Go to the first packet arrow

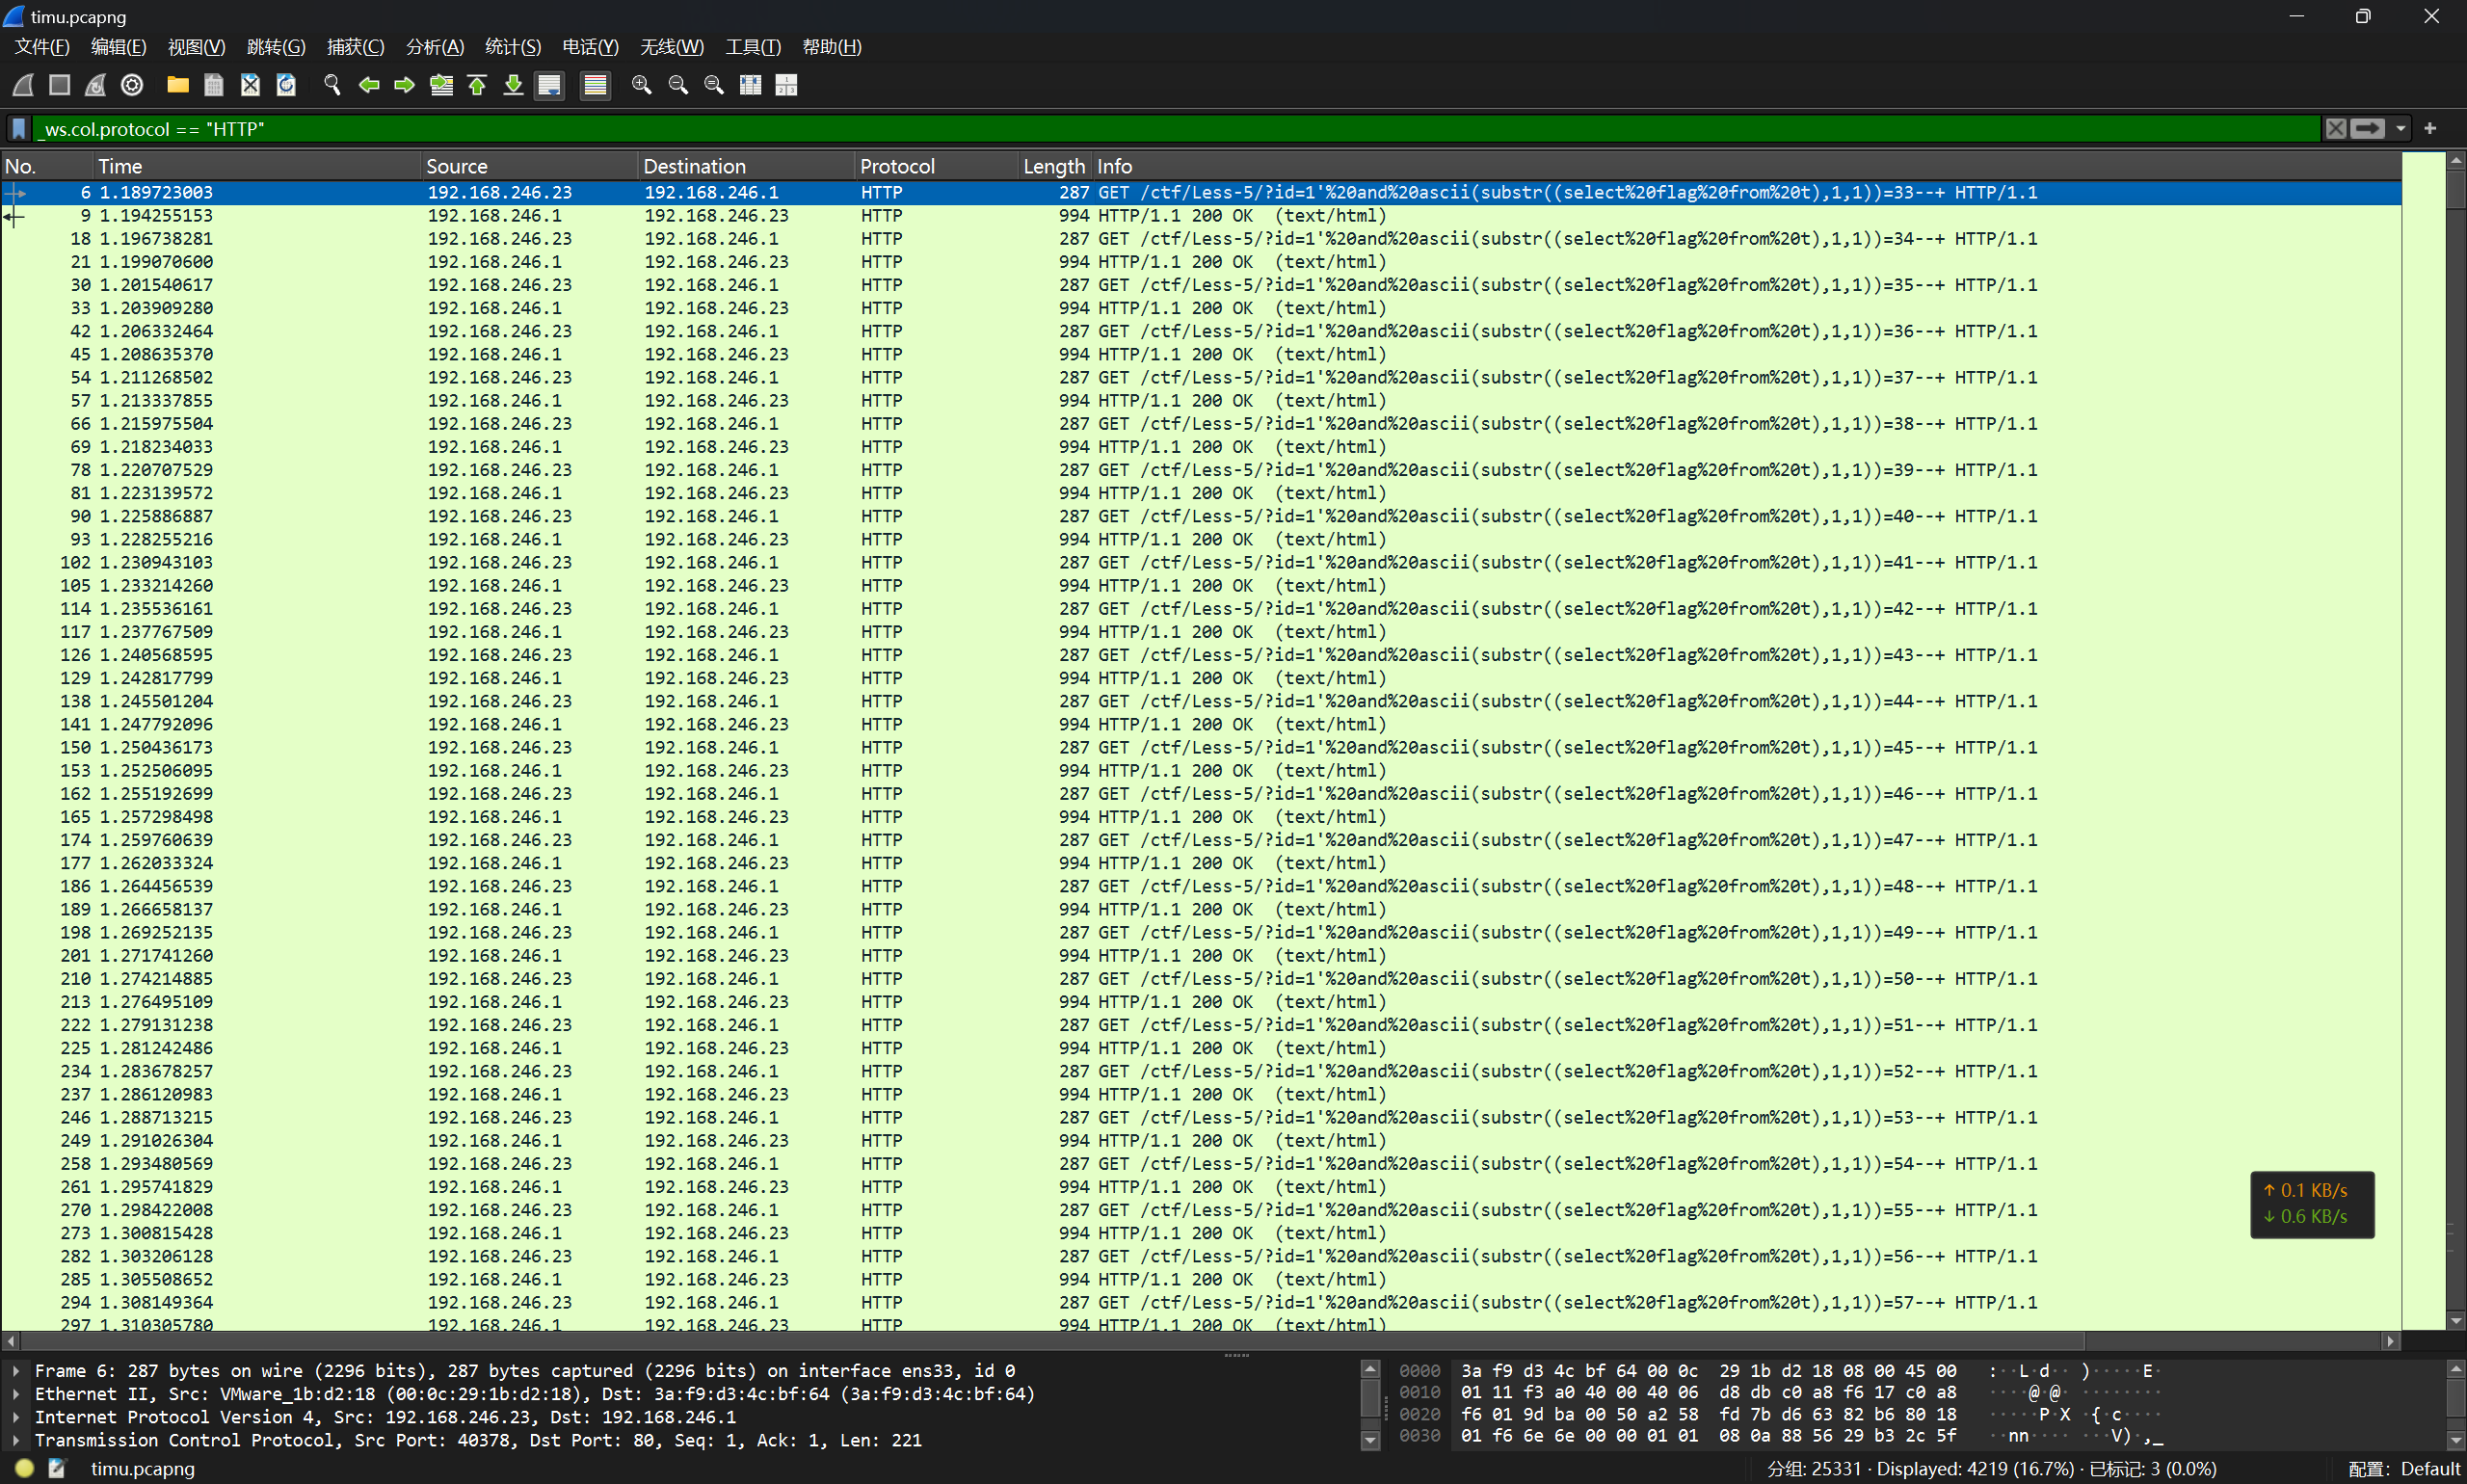[477, 85]
